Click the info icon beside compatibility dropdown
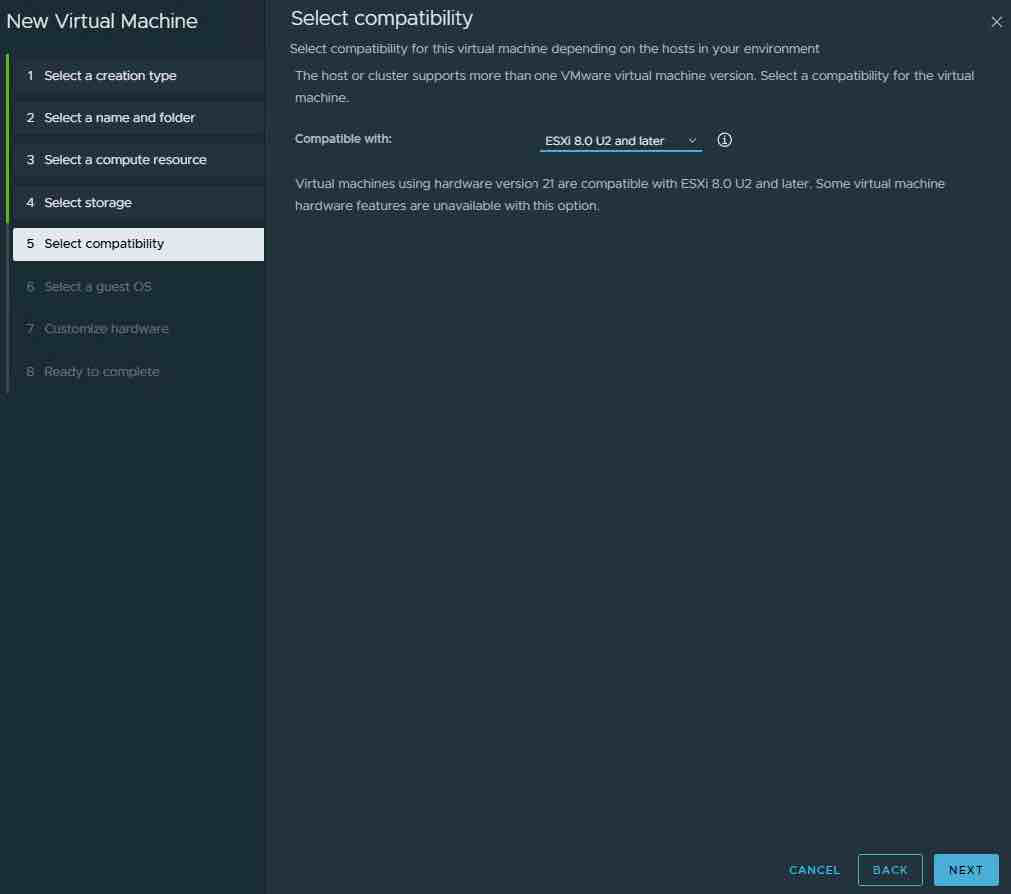1011x894 pixels. [x=725, y=140]
